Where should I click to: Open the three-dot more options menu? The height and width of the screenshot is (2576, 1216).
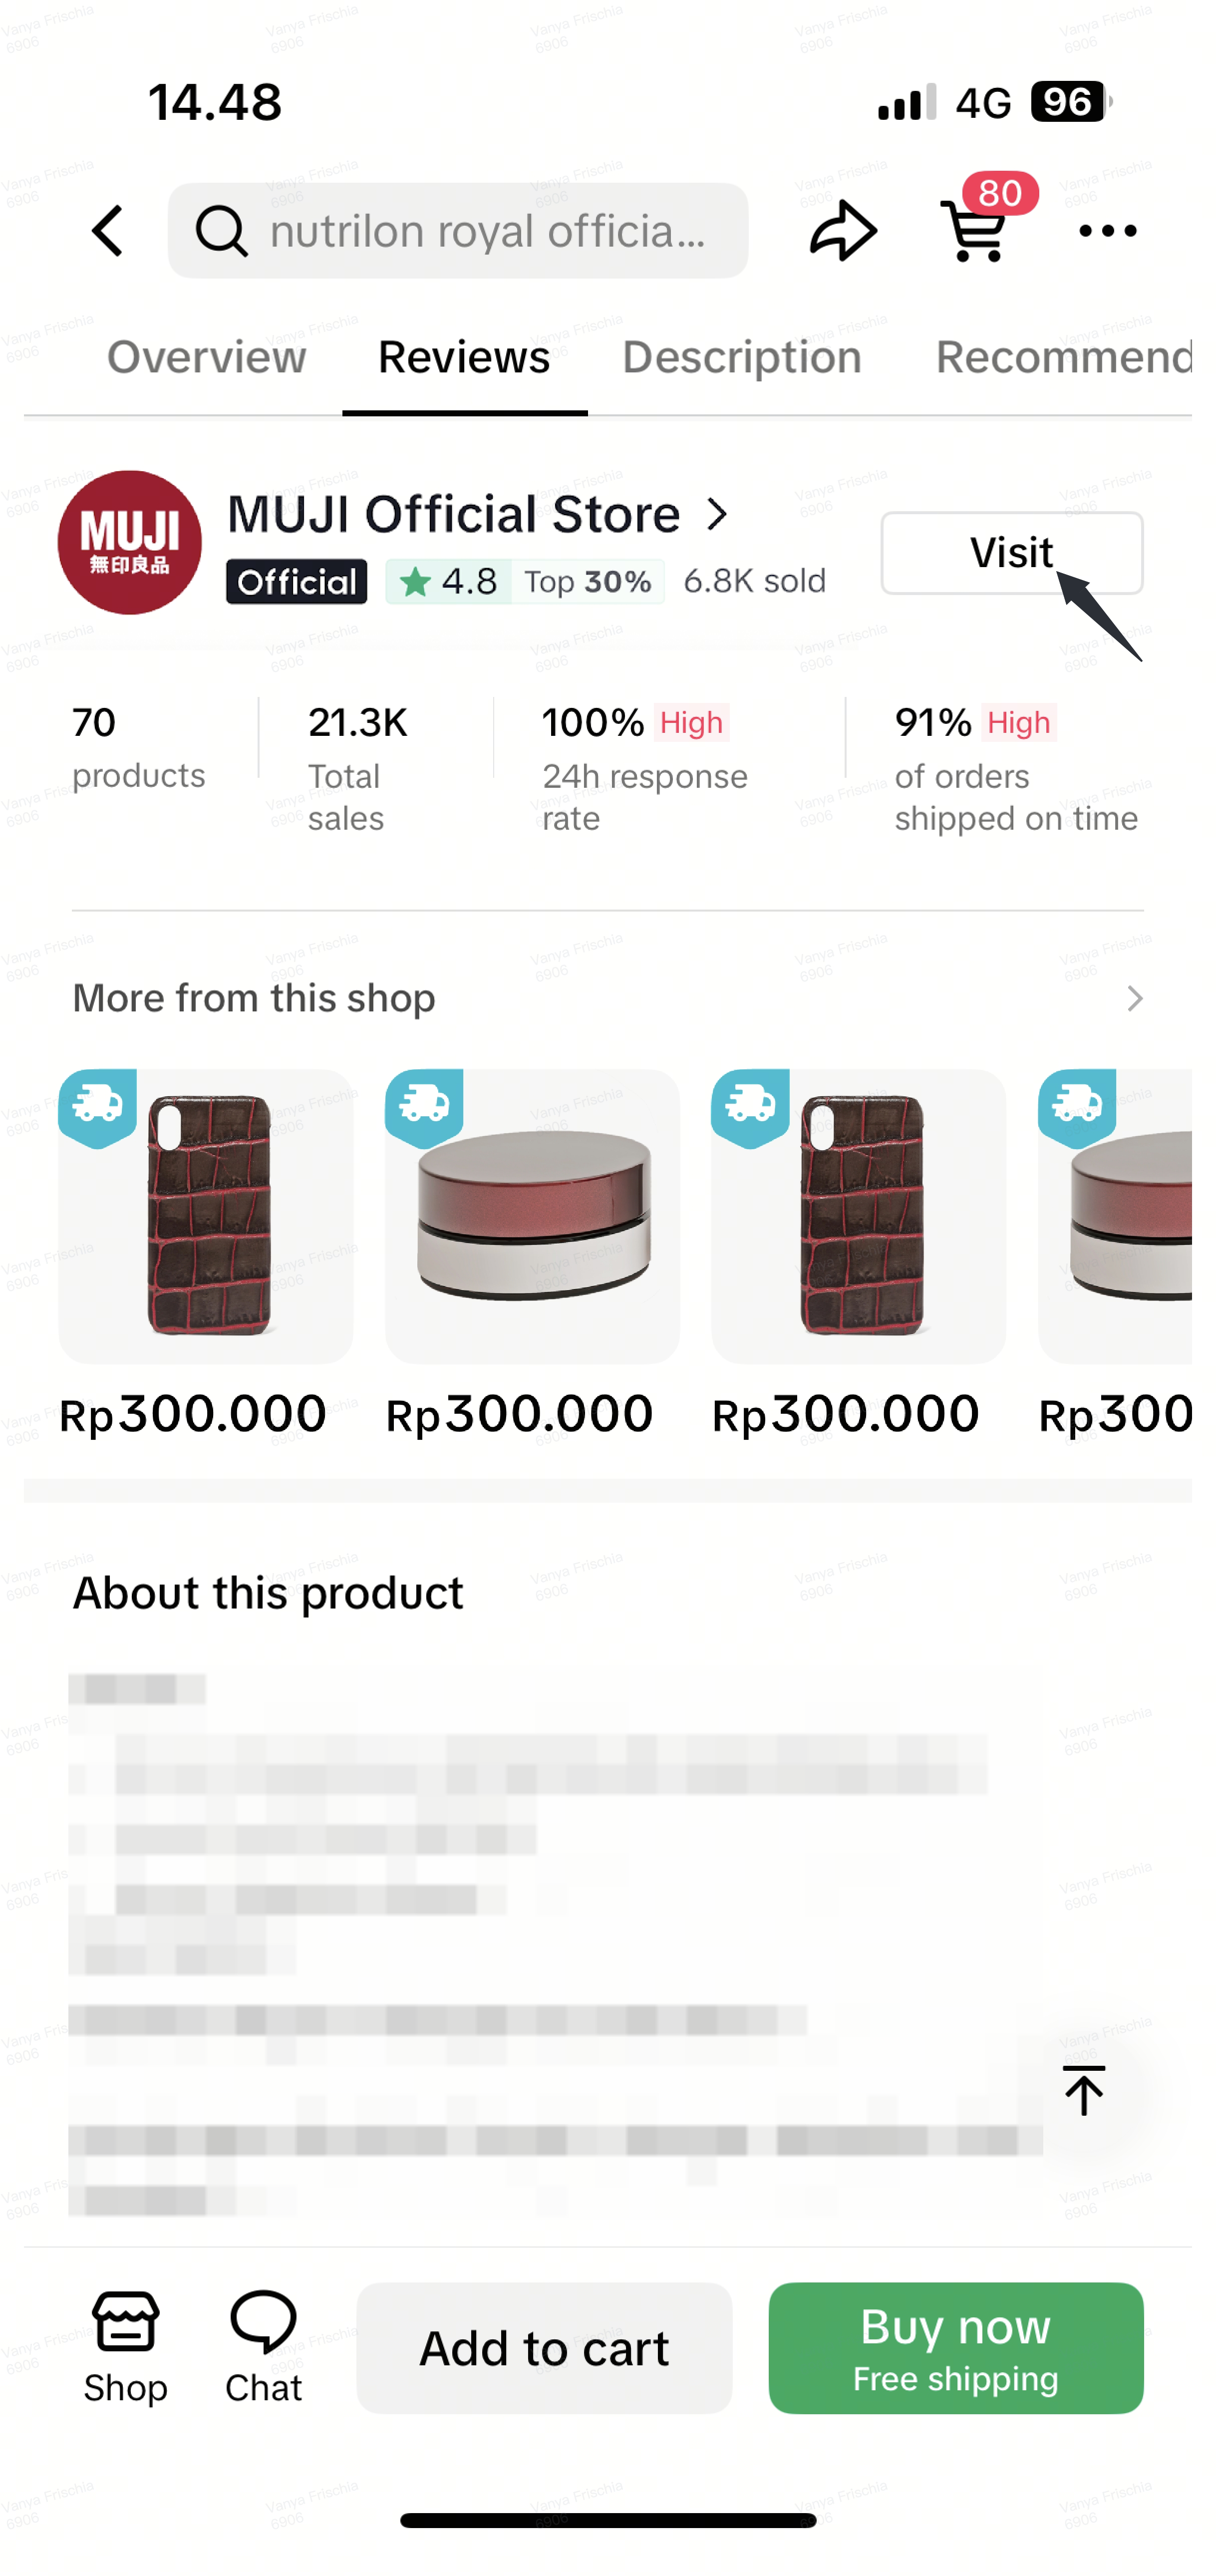[x=1108, y=231]
